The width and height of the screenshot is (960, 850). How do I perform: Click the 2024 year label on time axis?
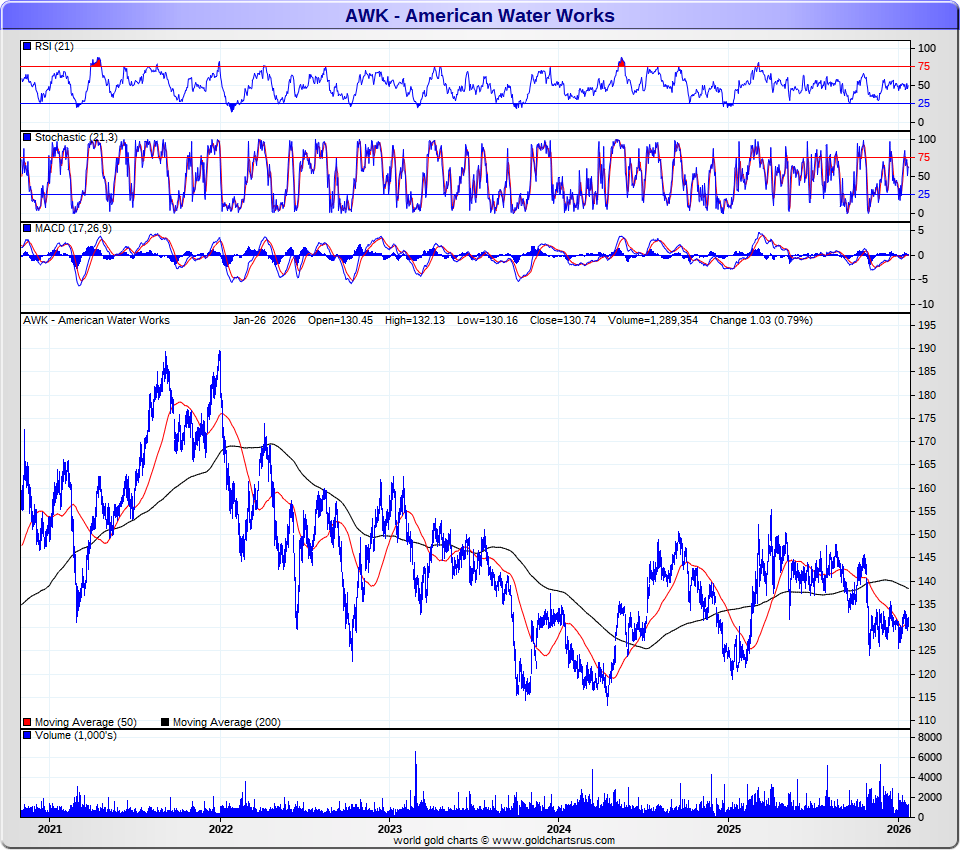[x=559, y=829]
